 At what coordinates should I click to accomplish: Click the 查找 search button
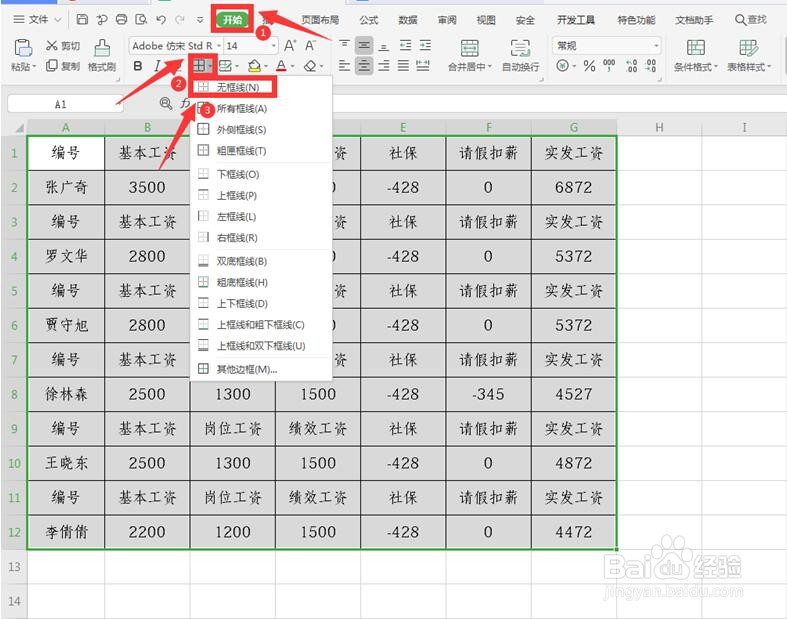751,20
